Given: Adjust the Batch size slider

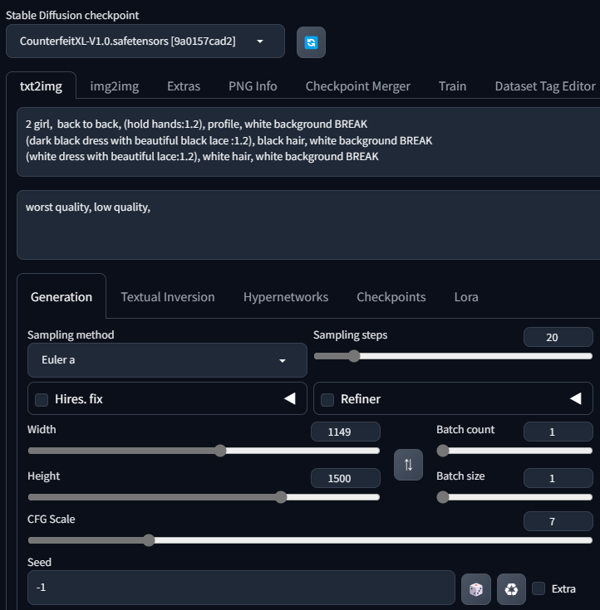Looking at the screenshot, I should click(514, 497).
